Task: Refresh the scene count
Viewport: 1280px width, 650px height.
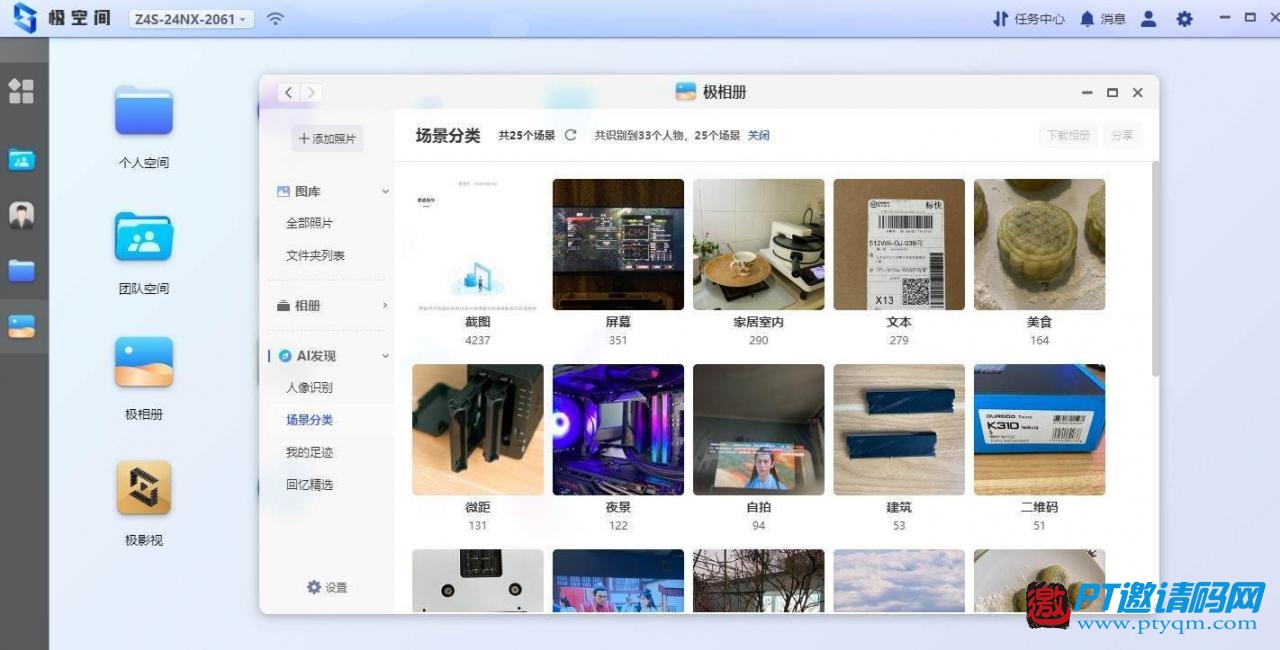Action: pyautogui.click(x=570, y=135)
